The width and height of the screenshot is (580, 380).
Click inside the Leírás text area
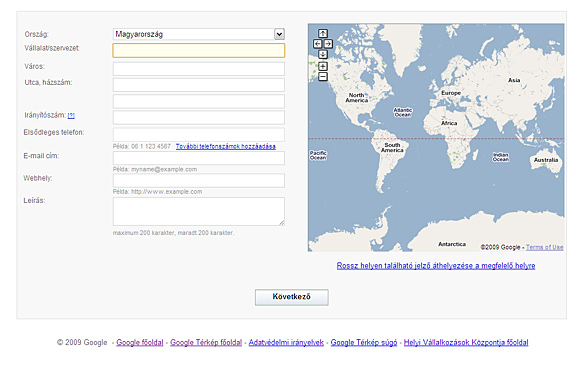(199, 211)
